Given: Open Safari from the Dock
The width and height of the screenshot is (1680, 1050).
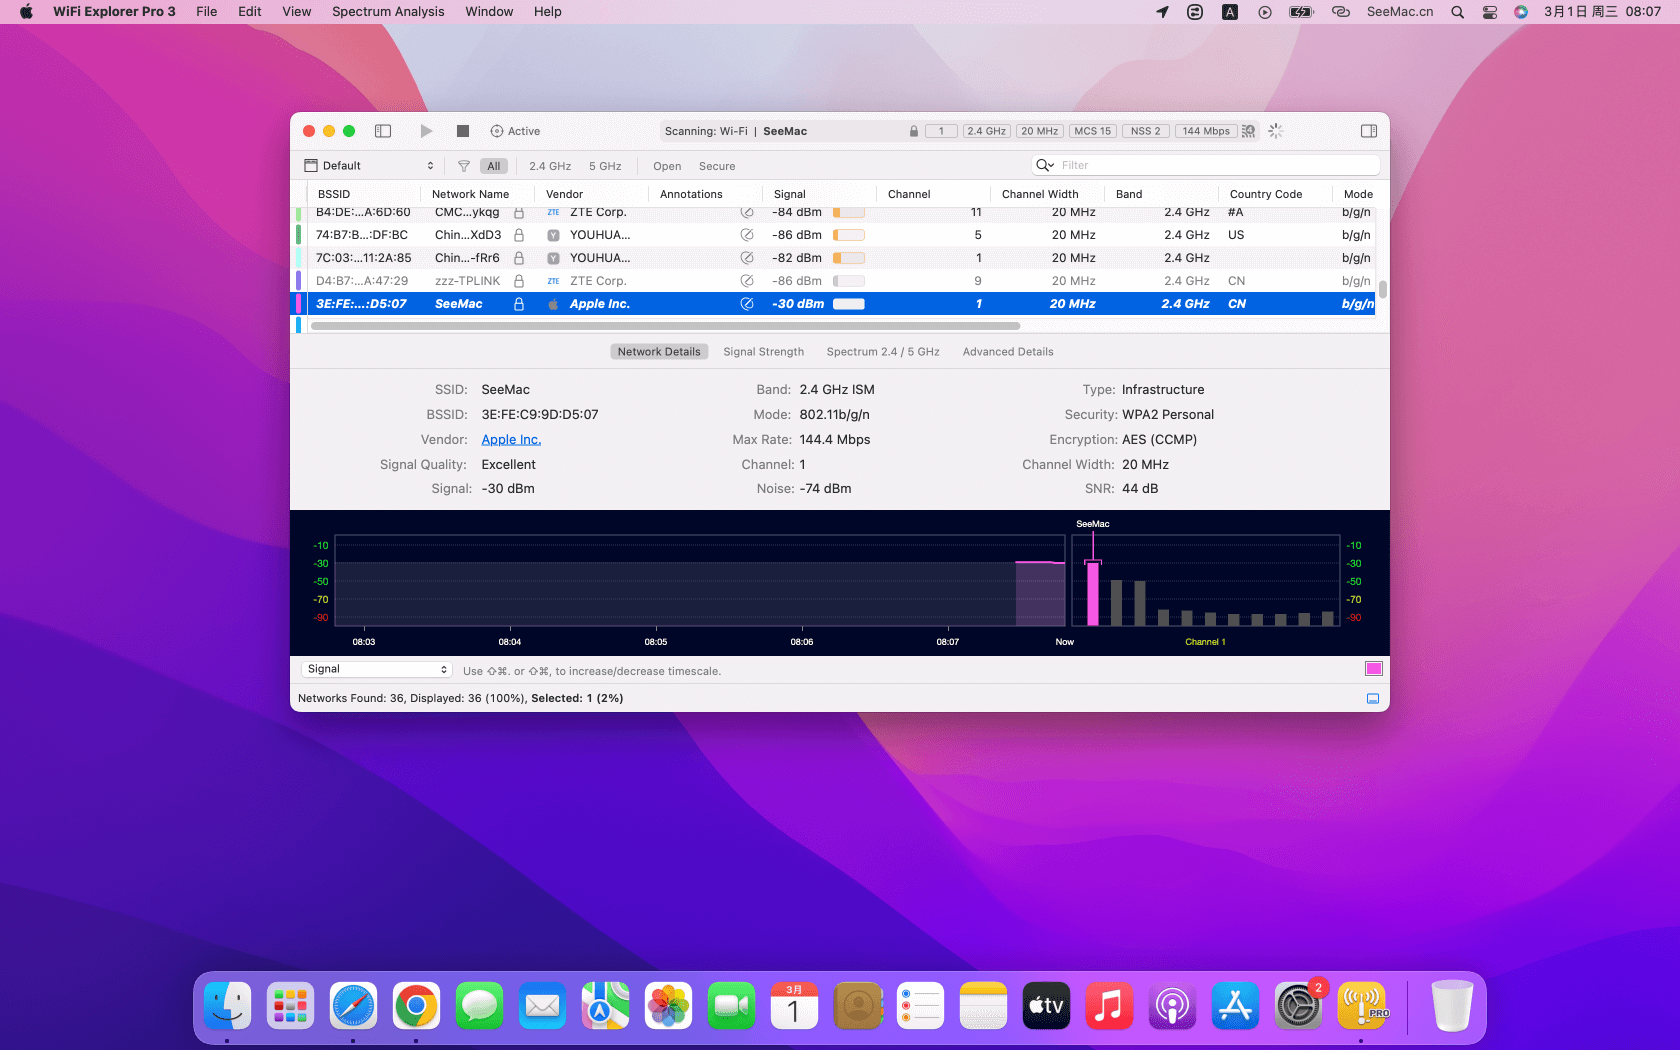Looking at the screenshot, I should (x=353, y=1006).
